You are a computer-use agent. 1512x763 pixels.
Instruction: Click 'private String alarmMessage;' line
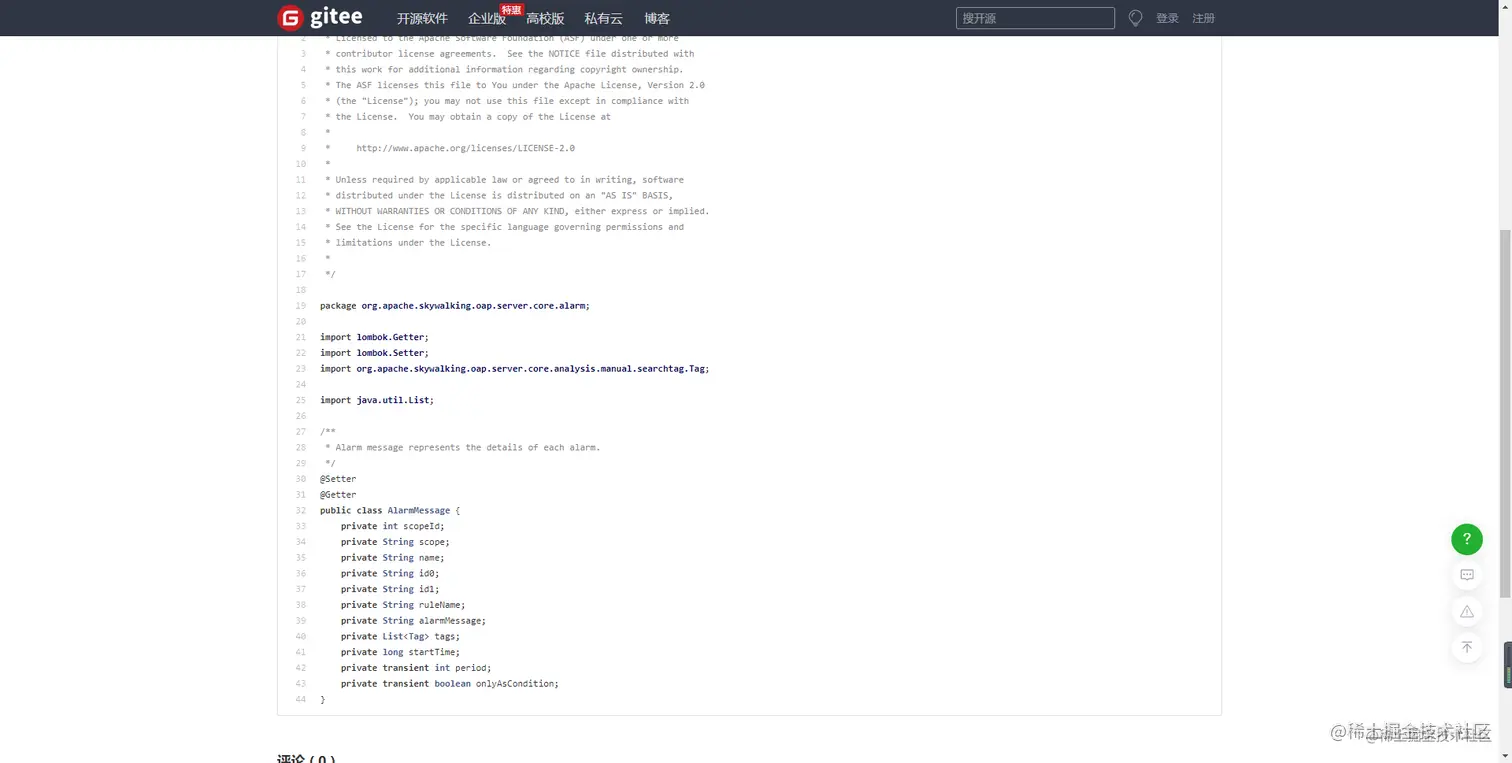tap(413, 621)
